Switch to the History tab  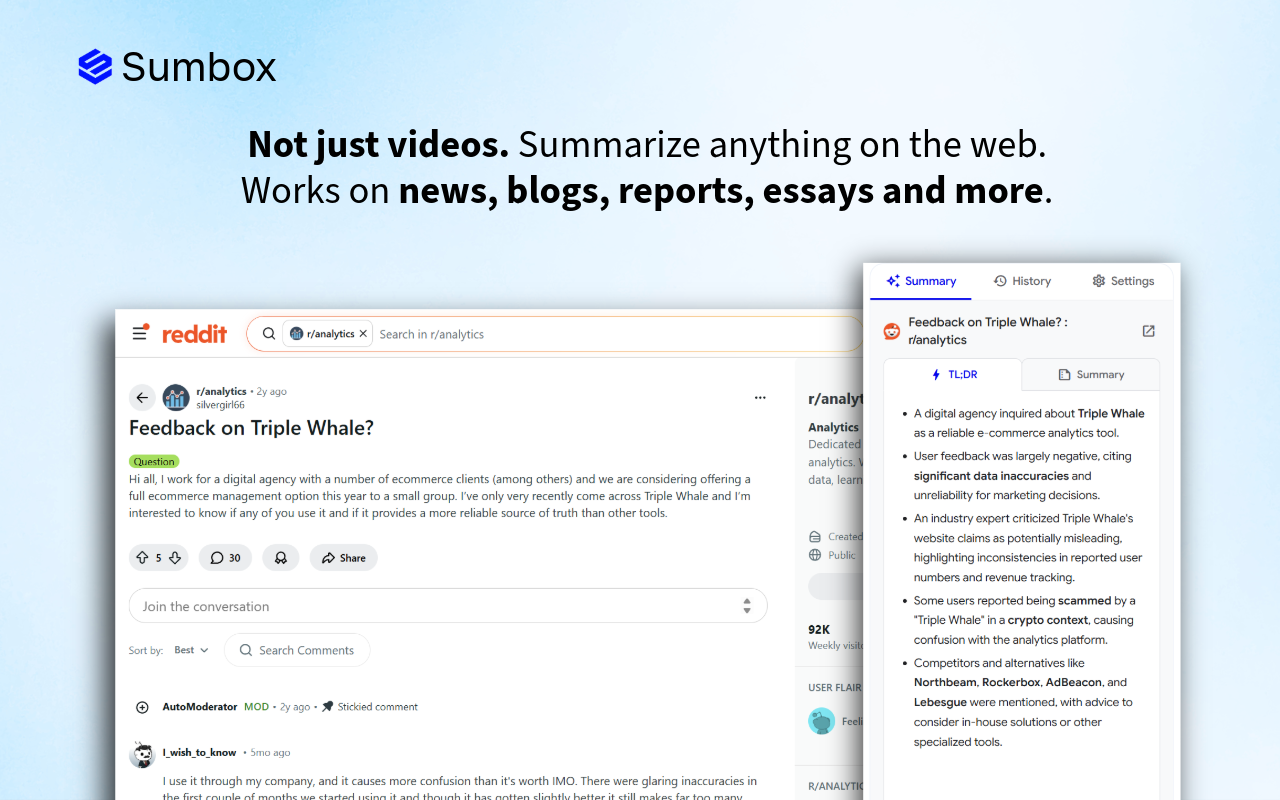coord(1022,281)
